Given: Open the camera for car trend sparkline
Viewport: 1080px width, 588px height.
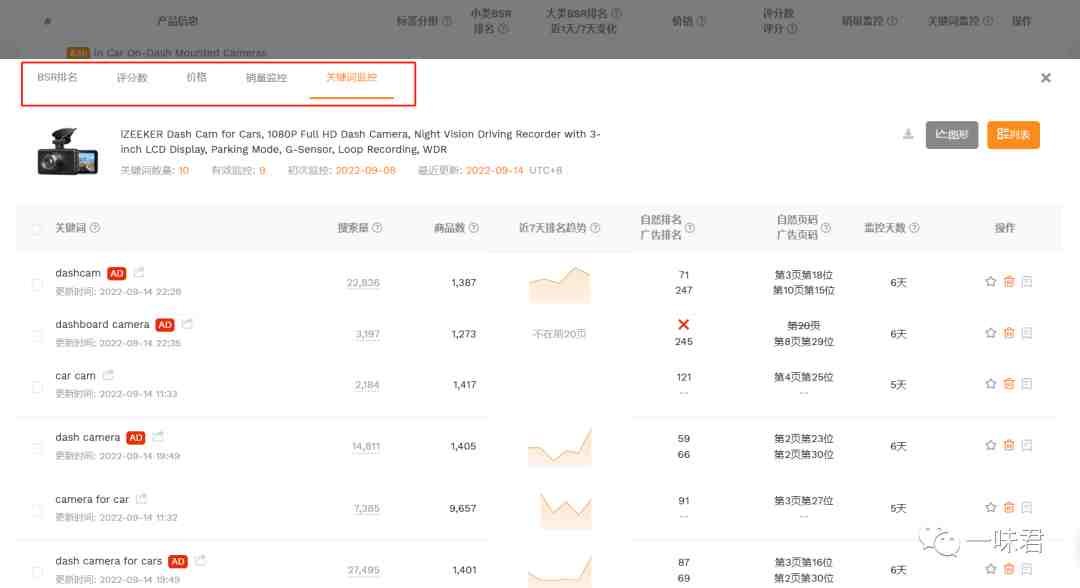Looking at the screenshot, I should point(566,510).
